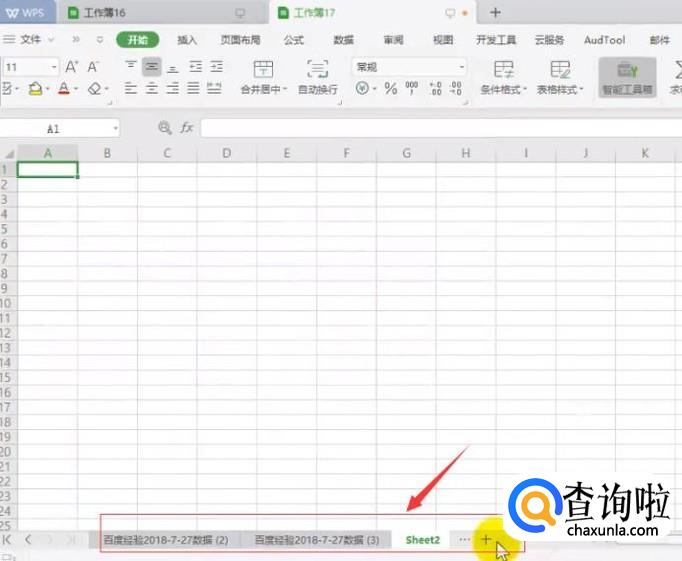Open new document tab plus button
Screen dimensions: 682x561
pos(495,13)
